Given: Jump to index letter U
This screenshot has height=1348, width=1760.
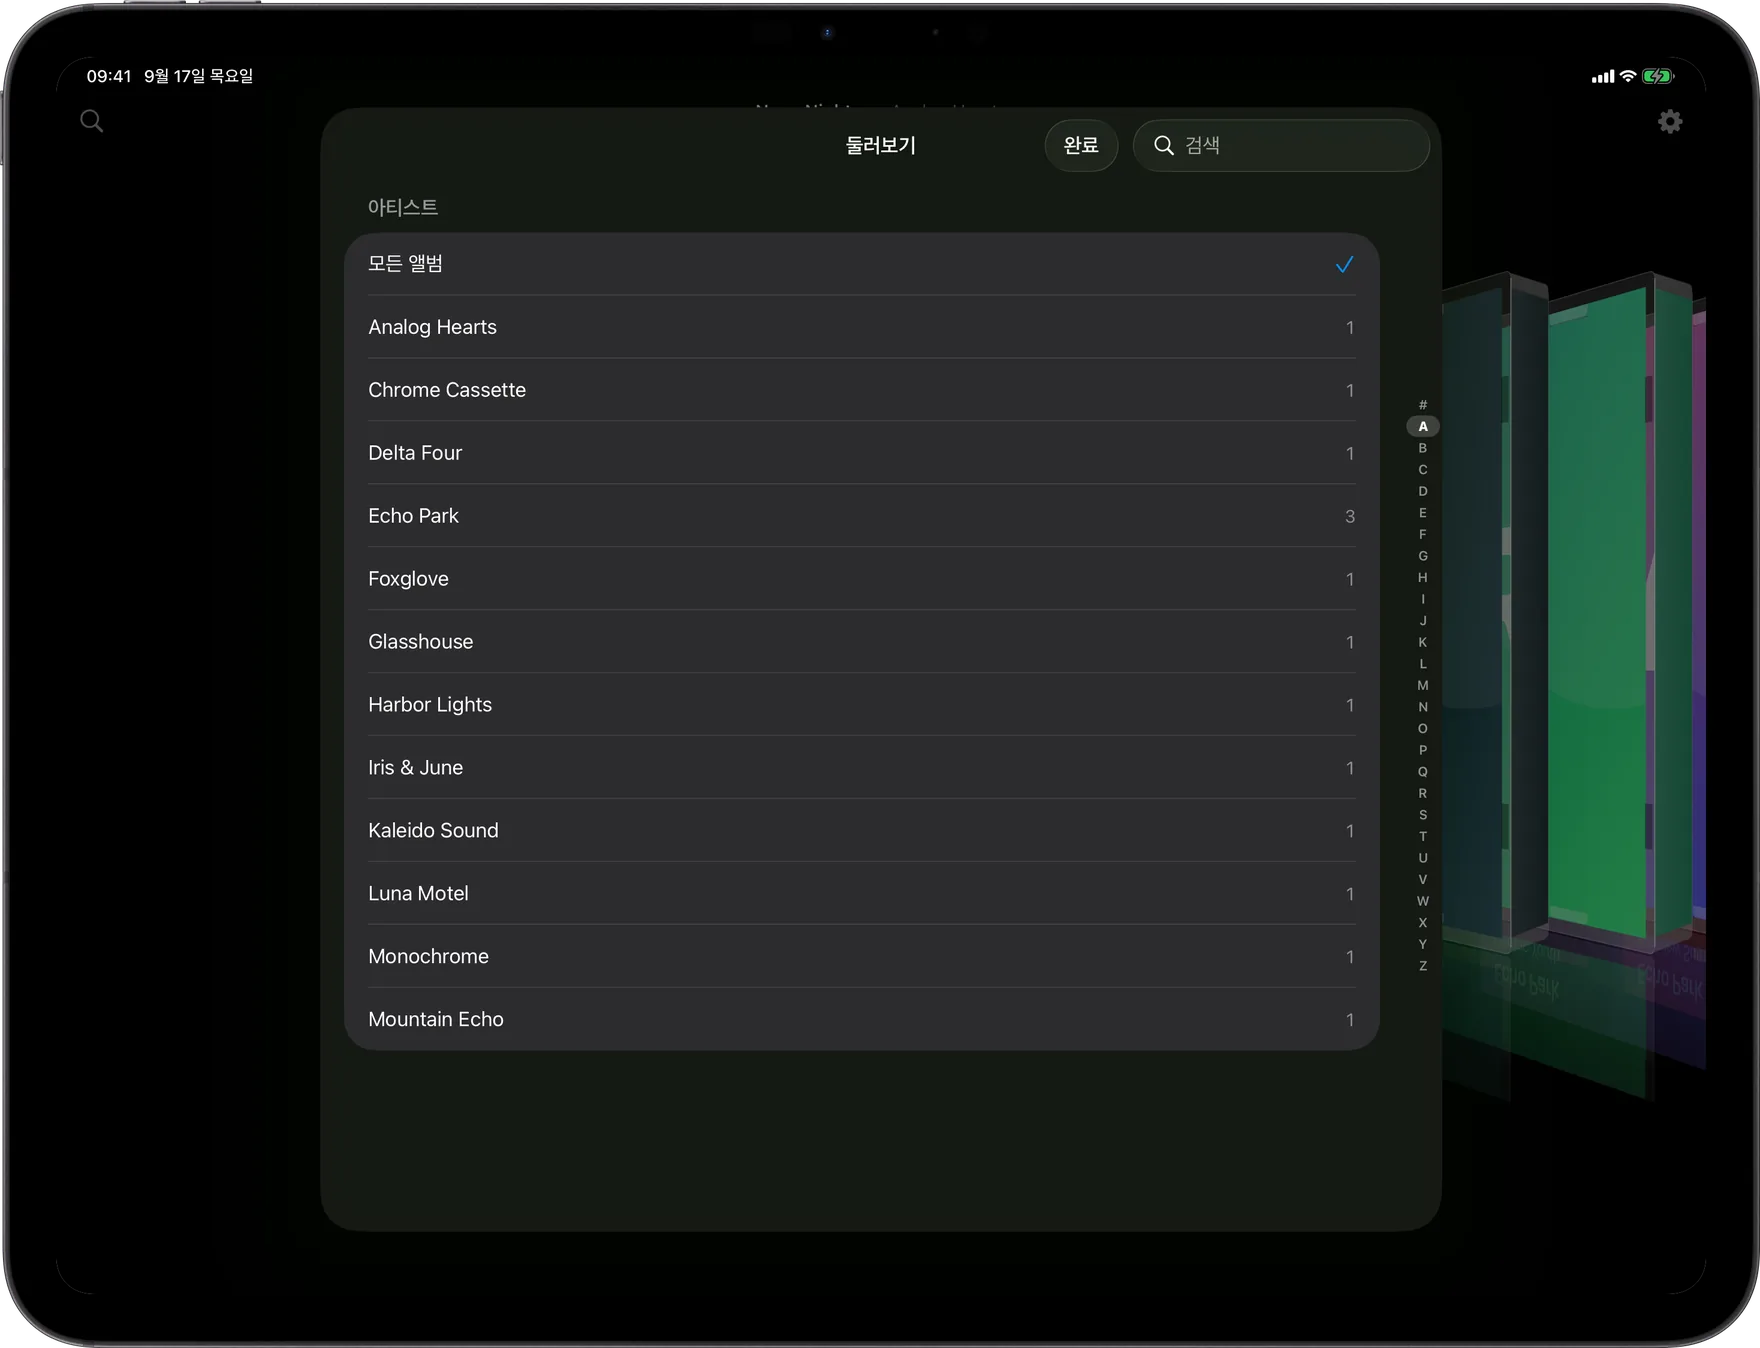Looking at the screenshot, I should point(1423,858).
